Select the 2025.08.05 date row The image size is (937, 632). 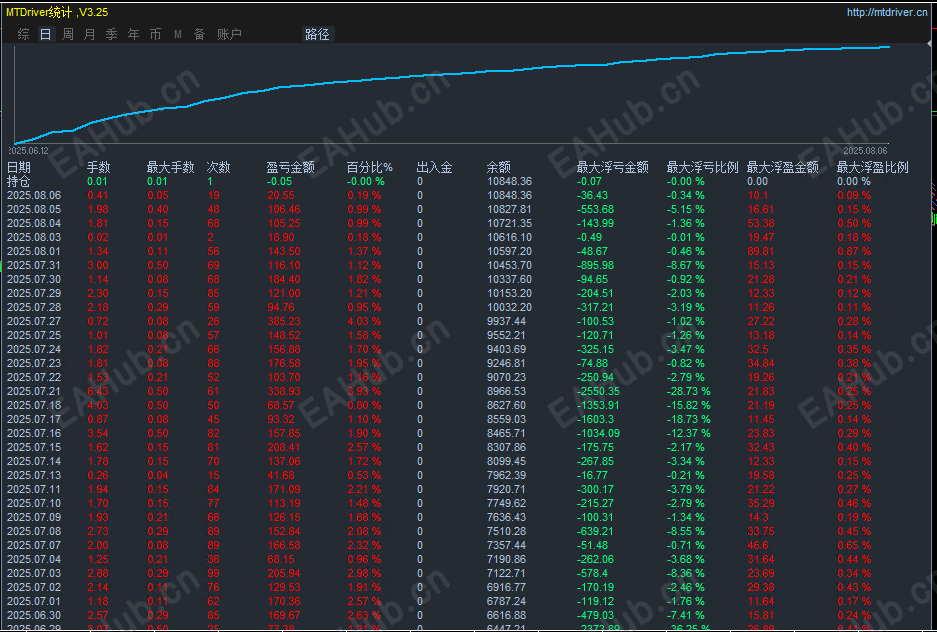click(x=33, y=209)
